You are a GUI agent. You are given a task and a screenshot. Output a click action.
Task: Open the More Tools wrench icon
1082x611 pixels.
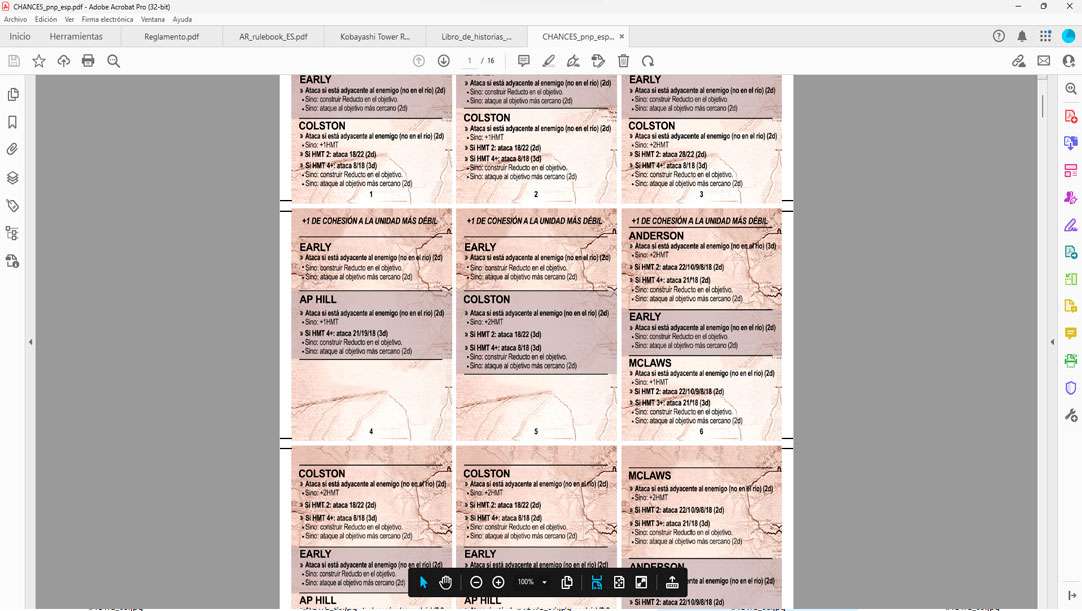click(1070, 415)
